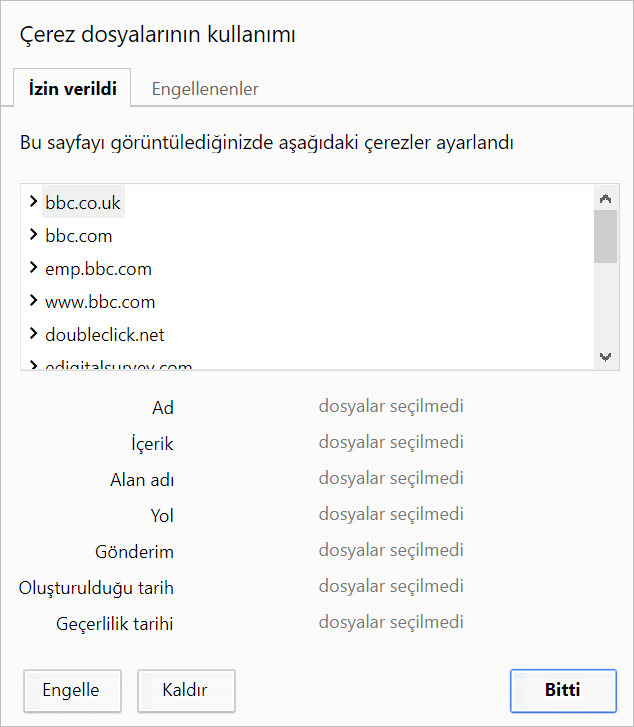Click the Bitti button
The width and height of the screenshot is (634, 727).
pyautogui.click(x=563, y=690)
